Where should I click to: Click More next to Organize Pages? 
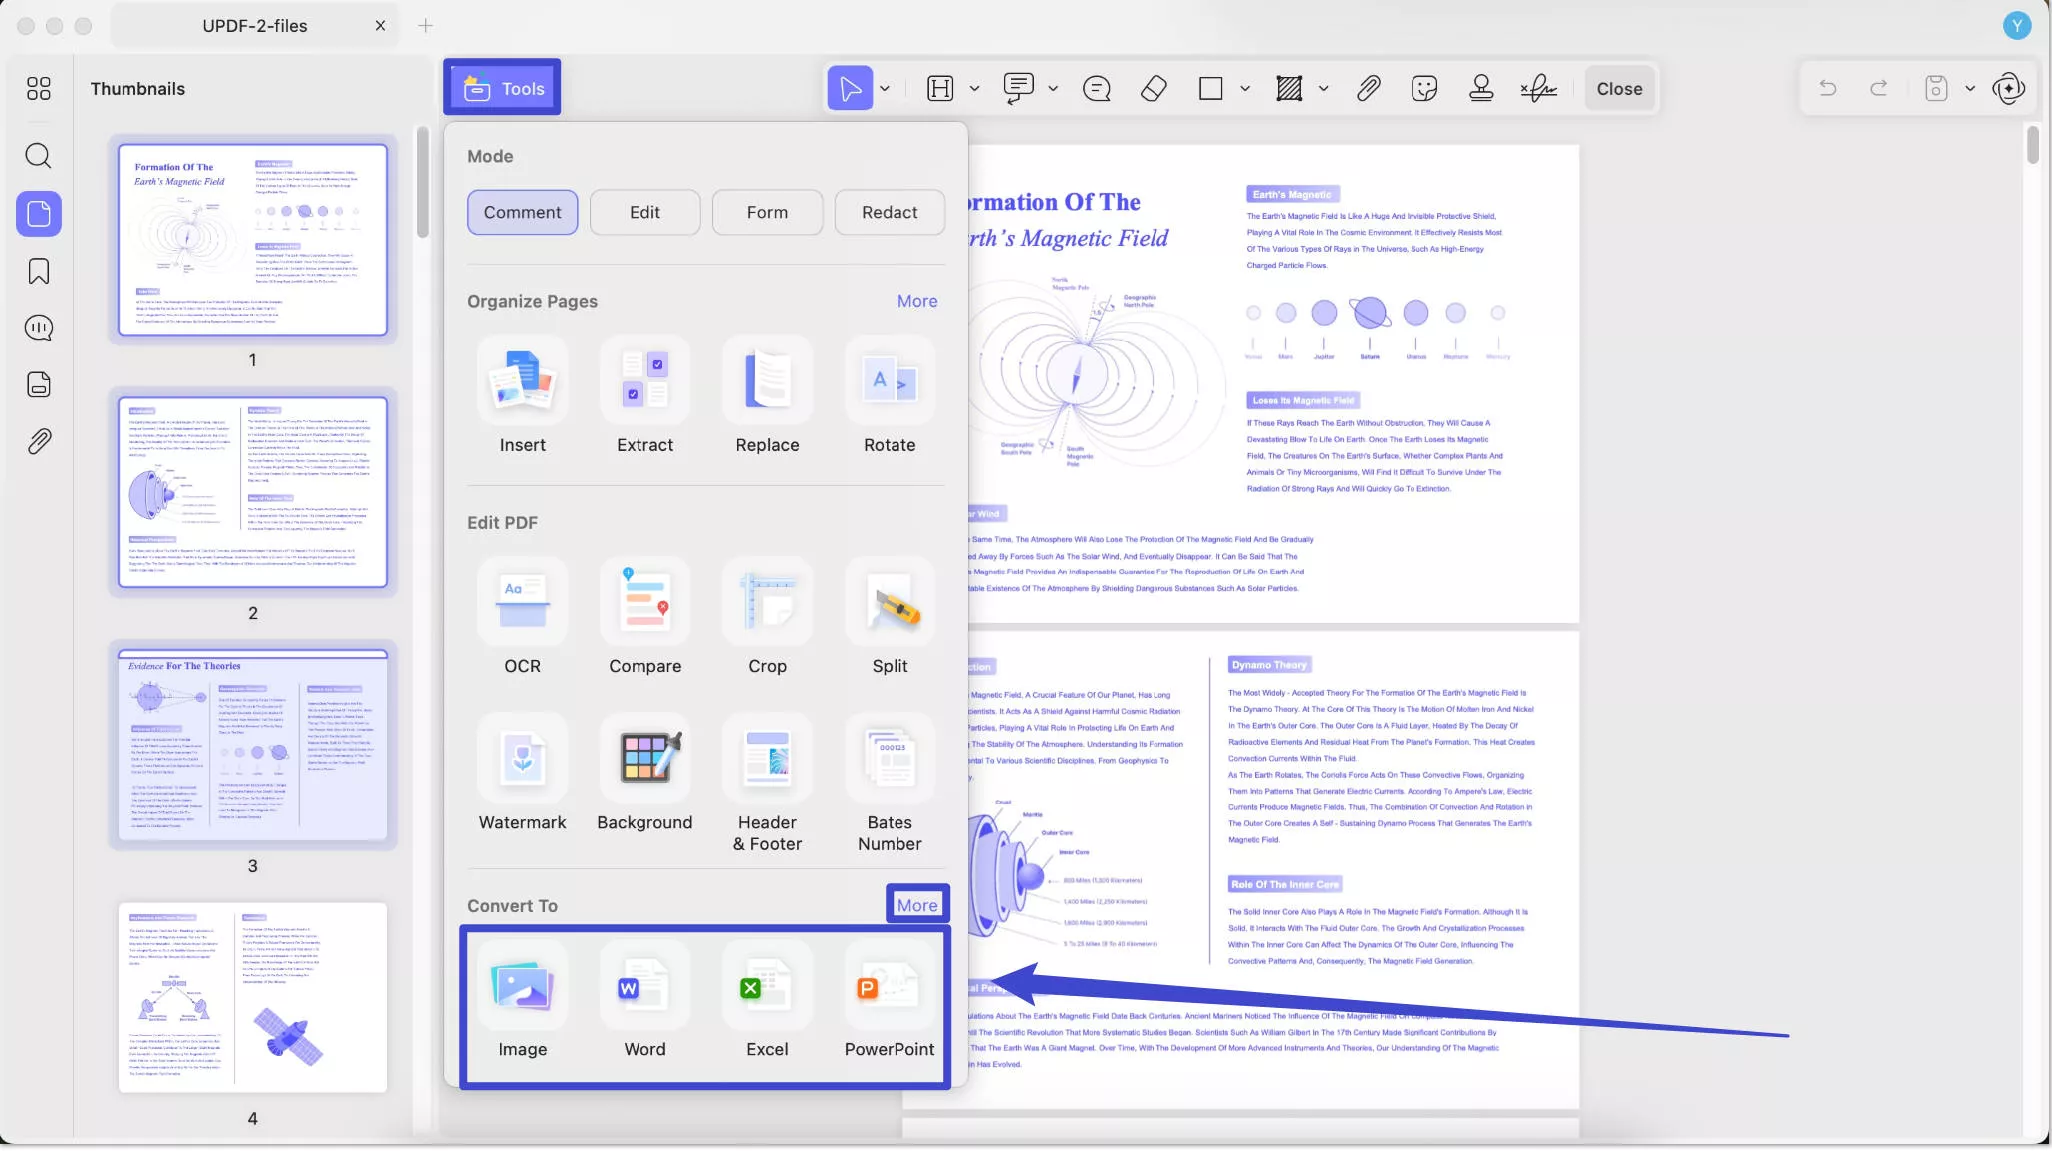pos(917,301)
